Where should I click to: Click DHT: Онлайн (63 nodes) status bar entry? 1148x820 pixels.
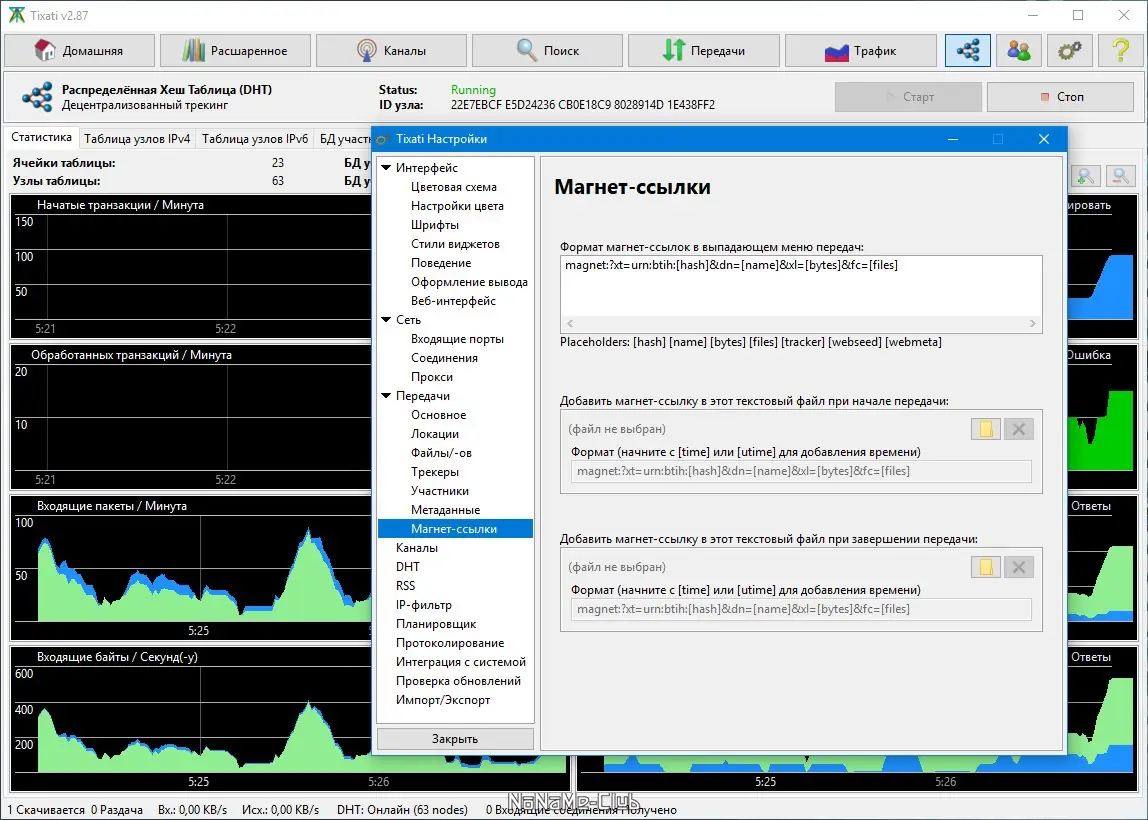[402, 810]
